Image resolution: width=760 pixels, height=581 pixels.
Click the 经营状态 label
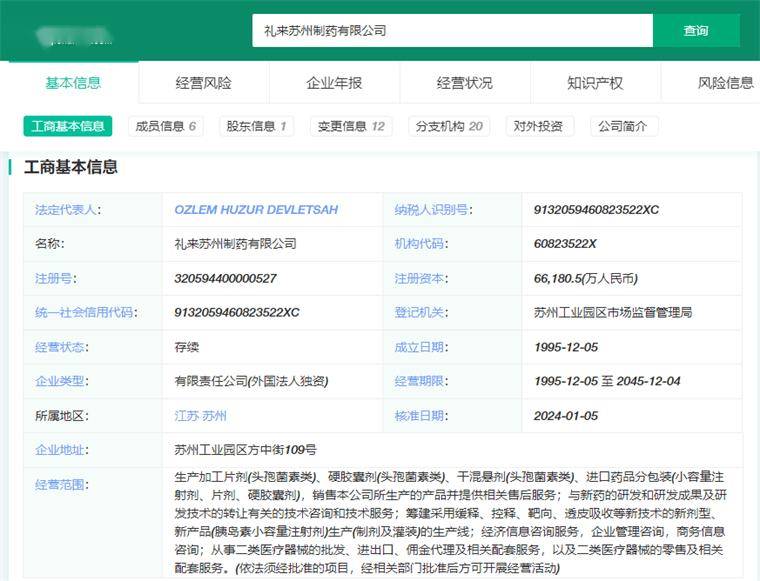62,347
